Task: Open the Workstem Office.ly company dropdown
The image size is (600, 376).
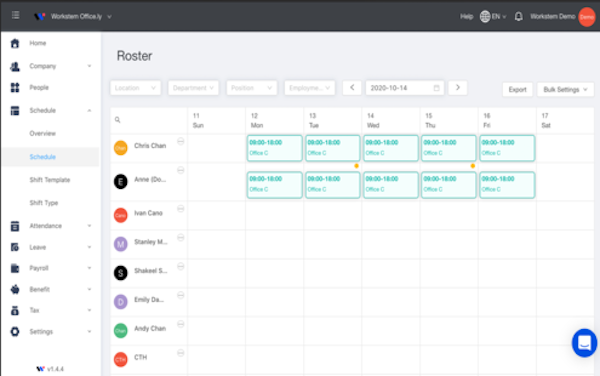Action: click(81, 16)
